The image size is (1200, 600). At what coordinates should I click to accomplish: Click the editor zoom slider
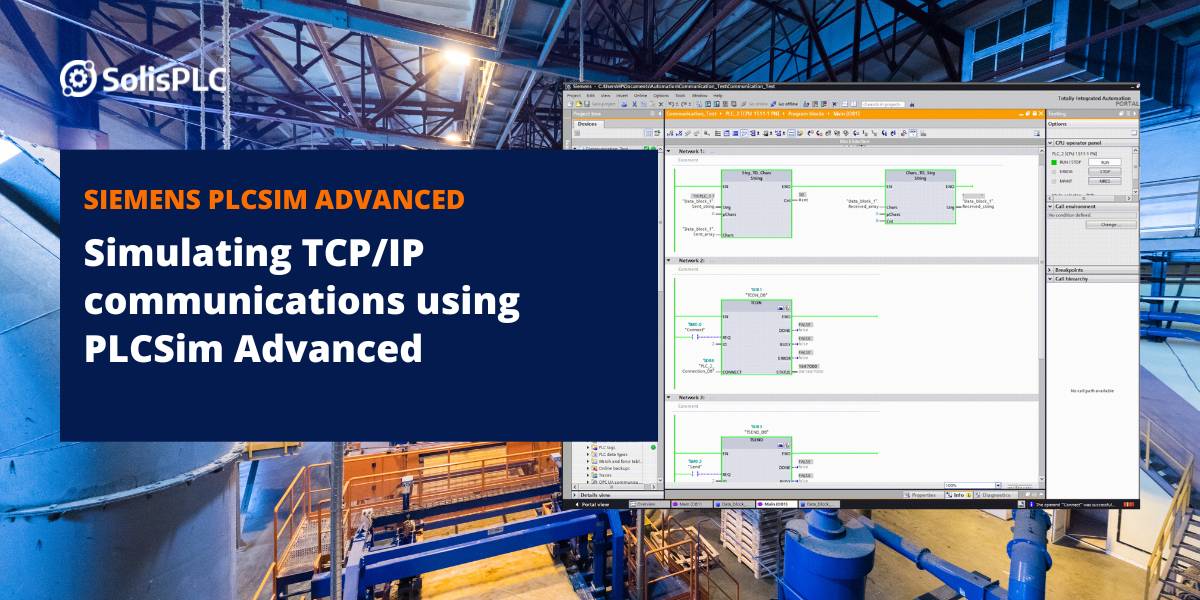click(x=1020, y=485)
